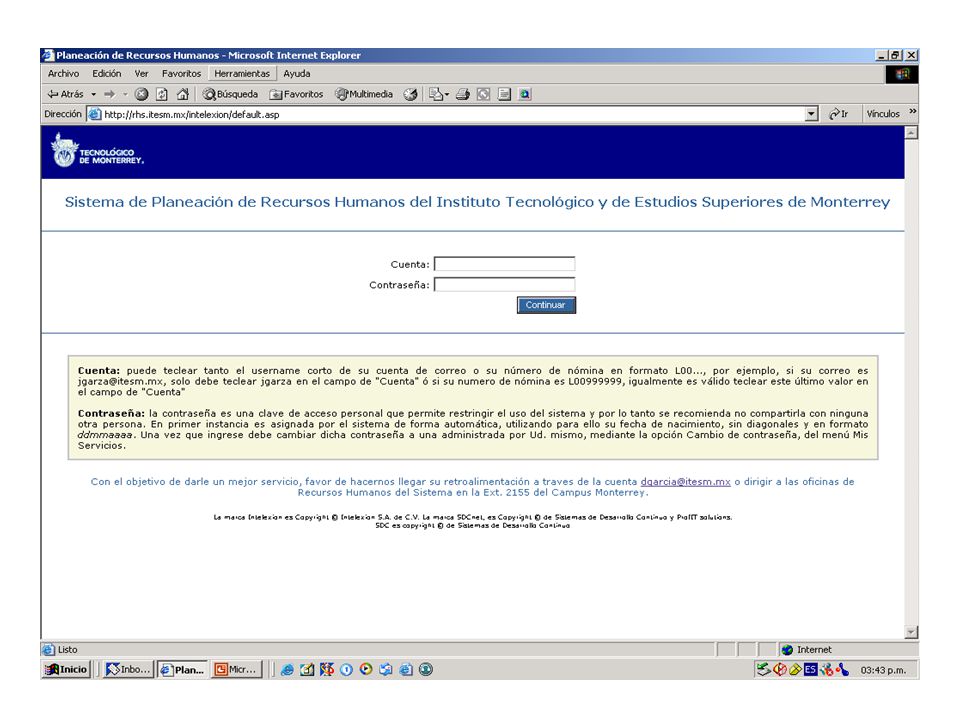
Task: Open the Ayuda menu
Action: [x=296, y=73]
